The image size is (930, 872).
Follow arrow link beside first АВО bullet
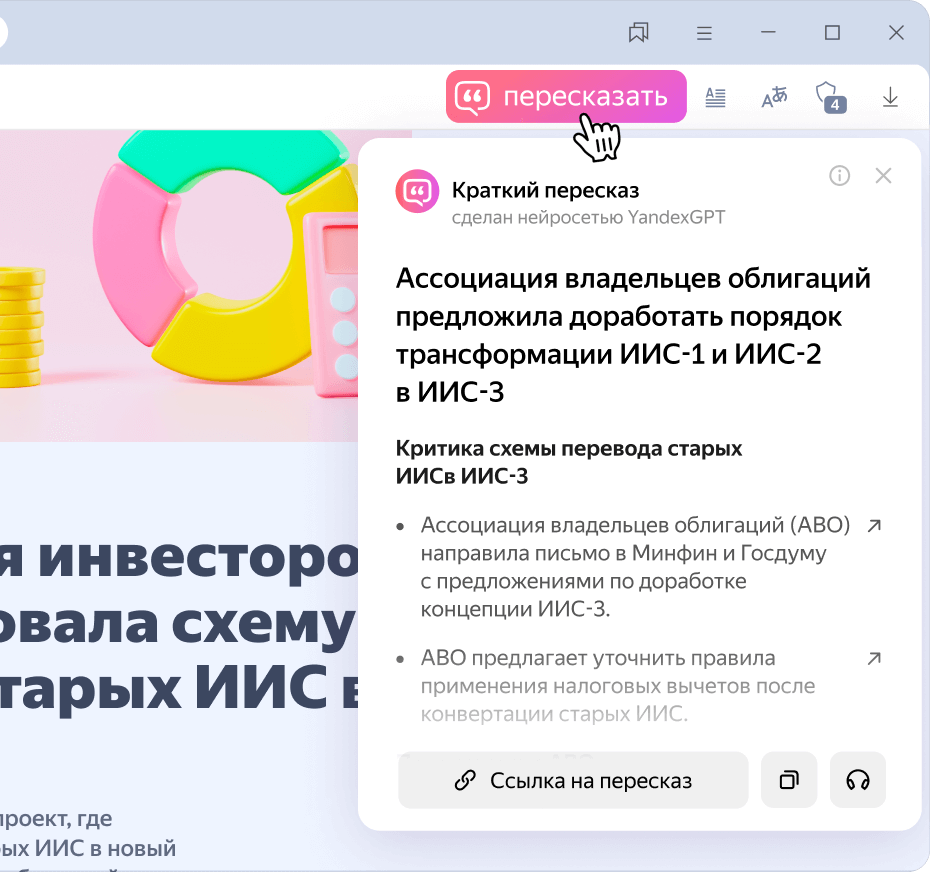(x=874, y=526)
